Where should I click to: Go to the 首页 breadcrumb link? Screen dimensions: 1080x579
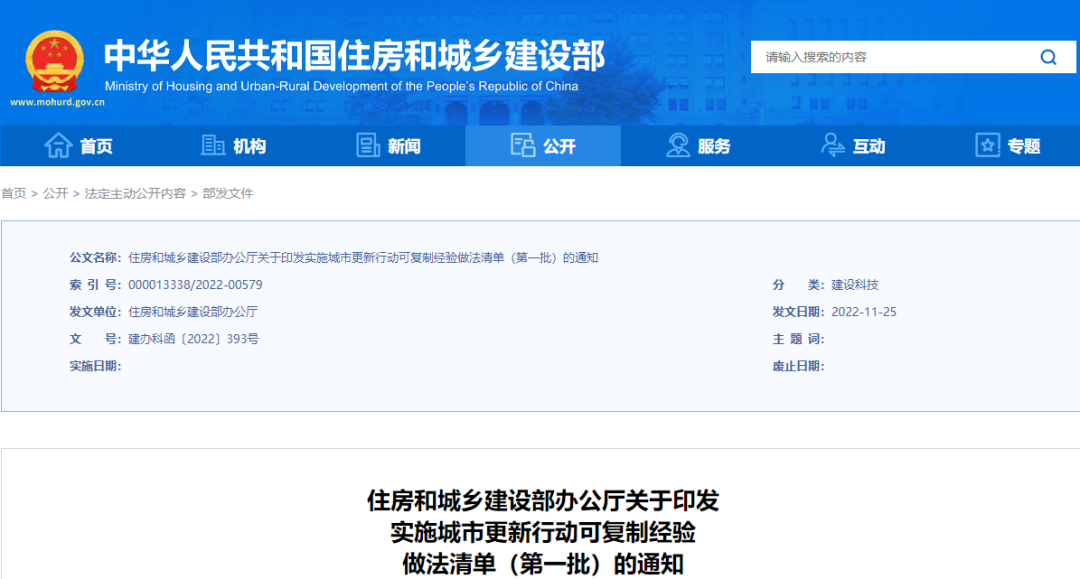pyautogui.click(x=15, y=193)
